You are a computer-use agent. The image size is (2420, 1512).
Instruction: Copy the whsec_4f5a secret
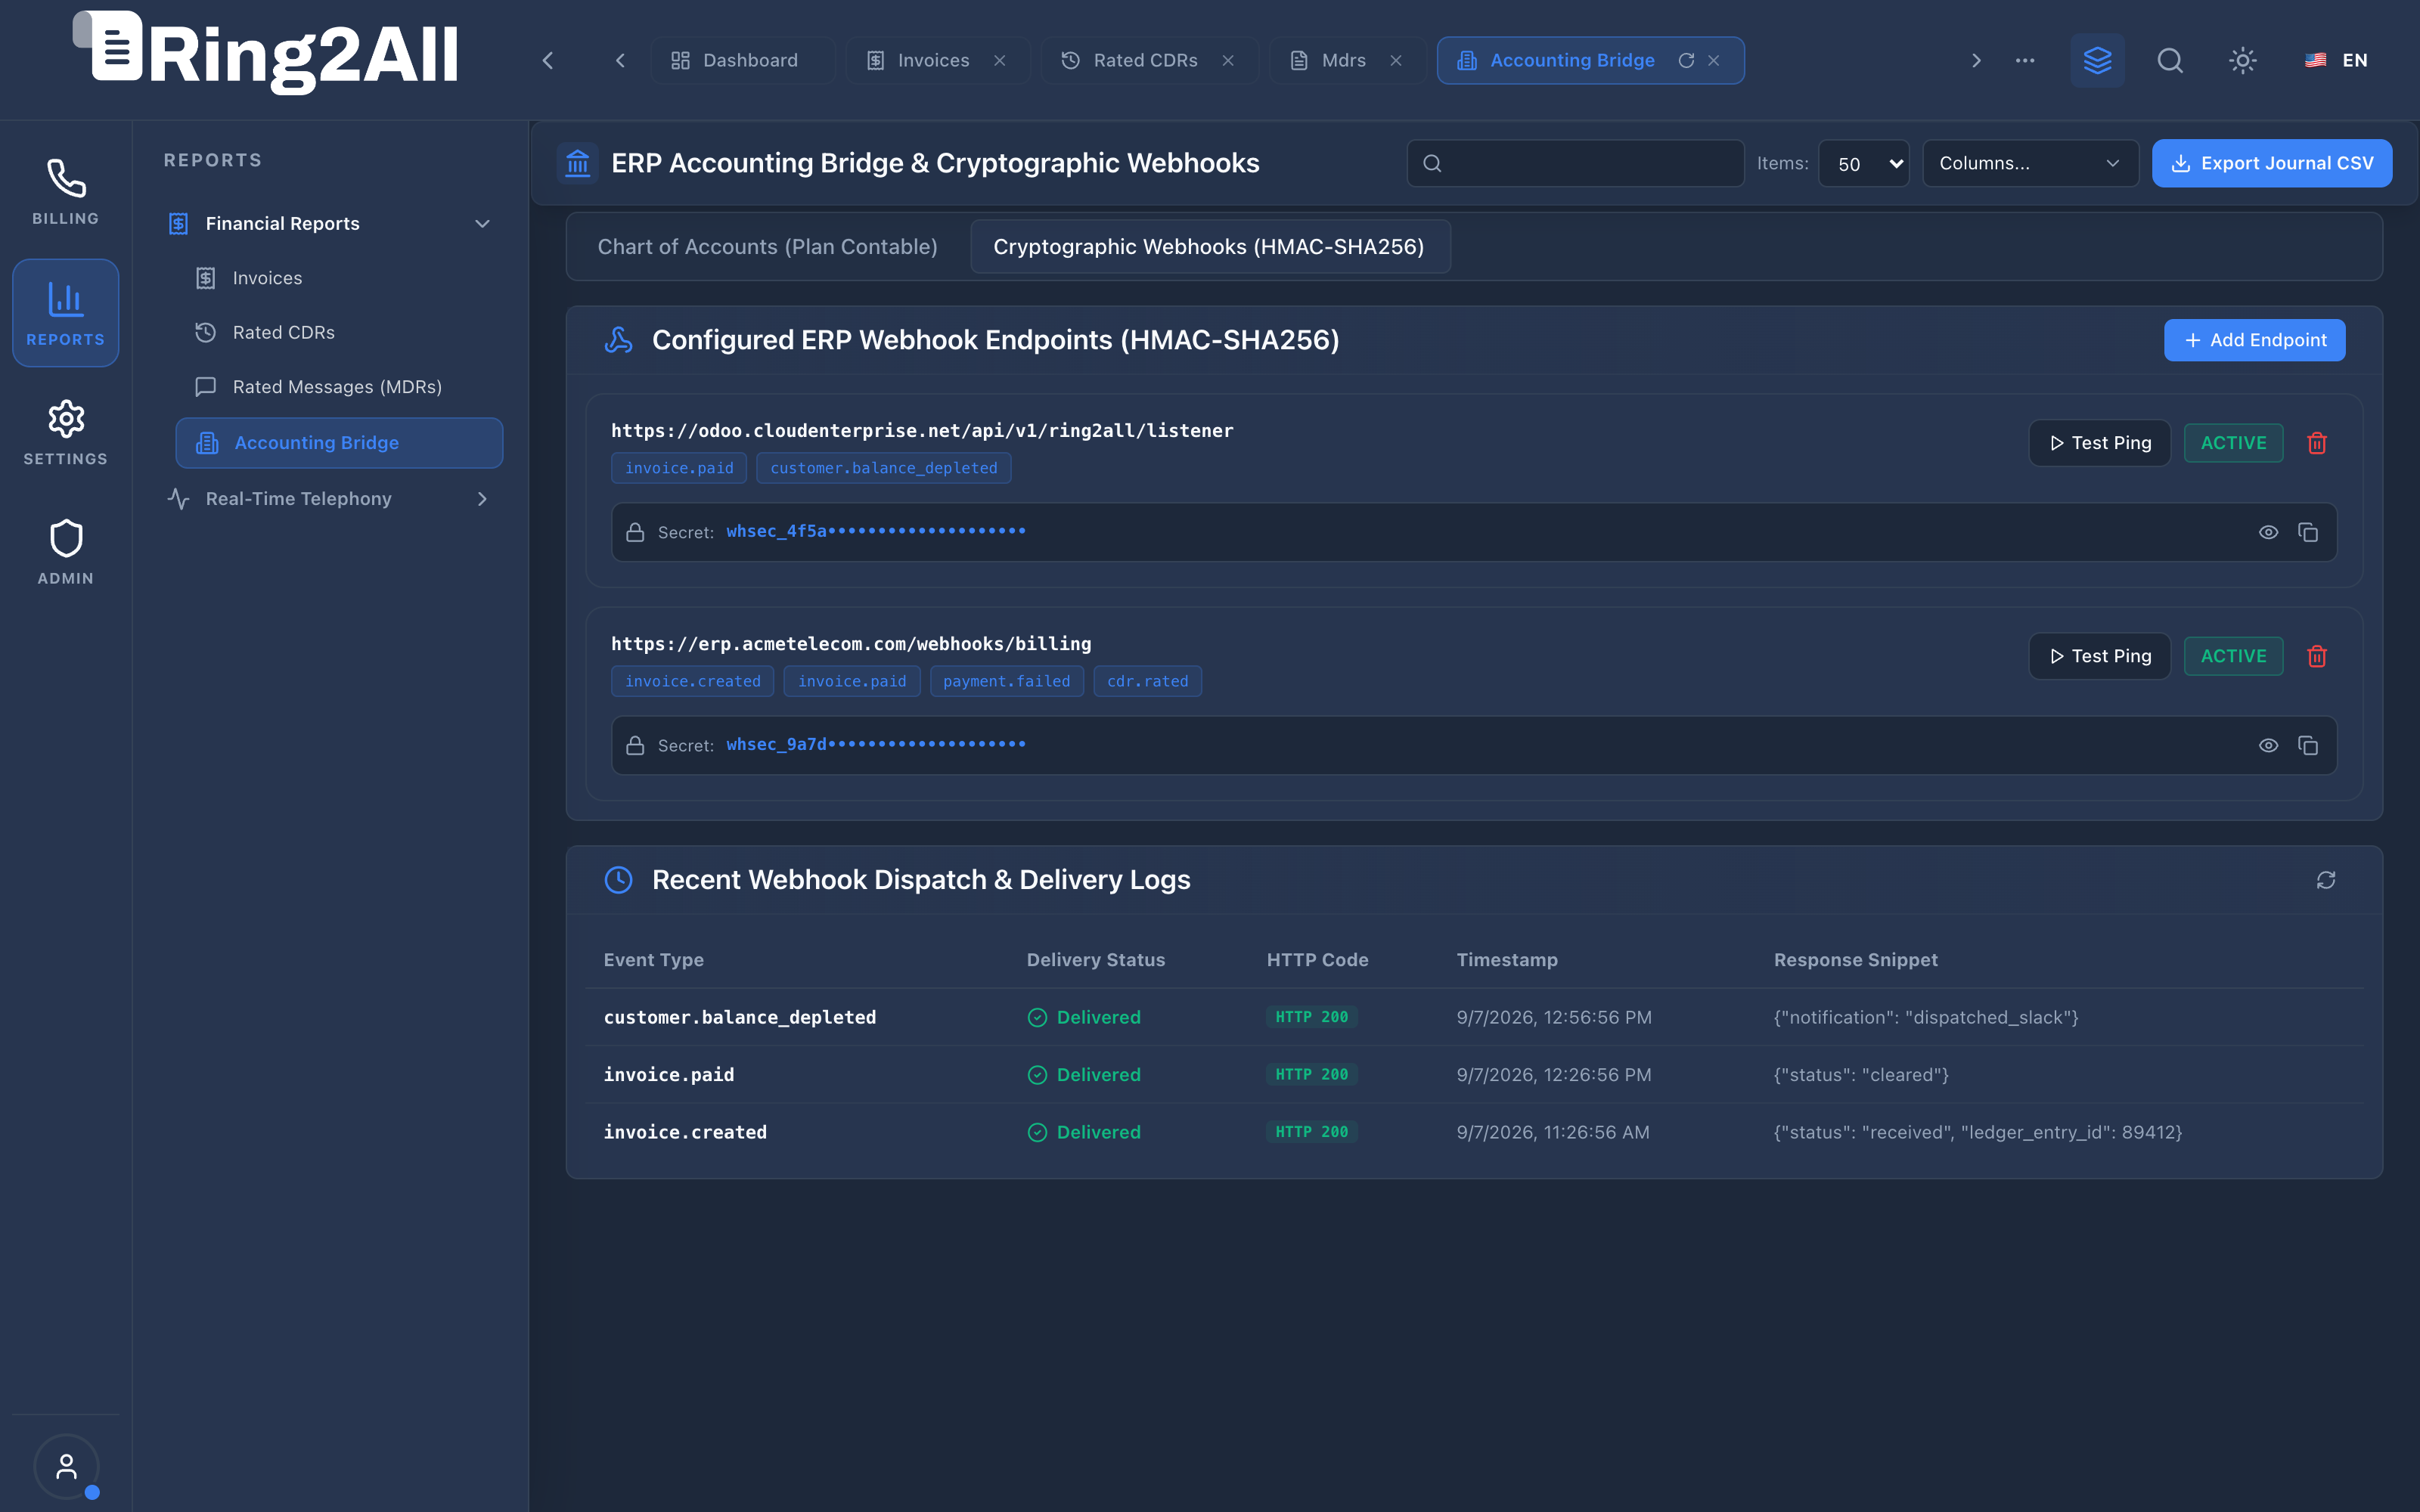tap(2308, 532)
